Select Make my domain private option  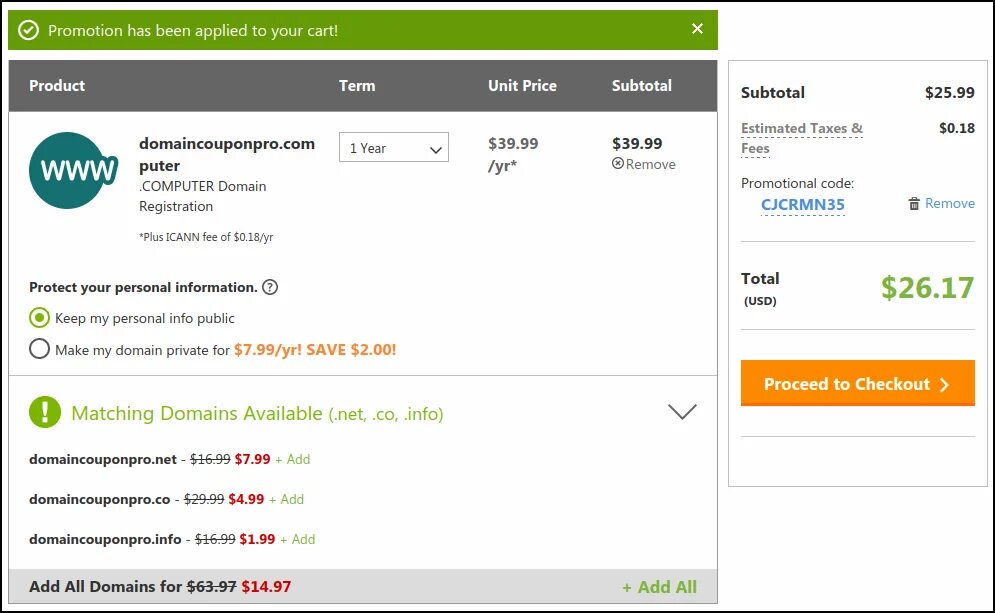pos(40,349)
